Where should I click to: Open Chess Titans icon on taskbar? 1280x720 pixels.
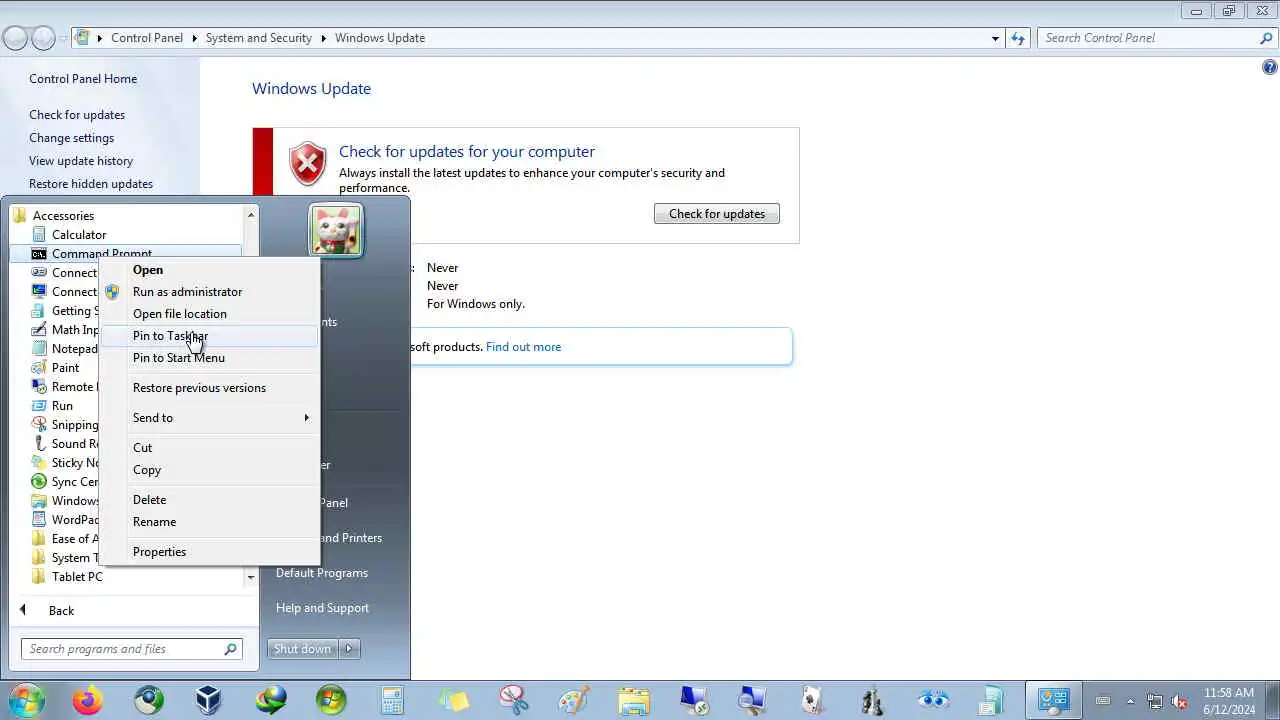[x=873, y=701]
